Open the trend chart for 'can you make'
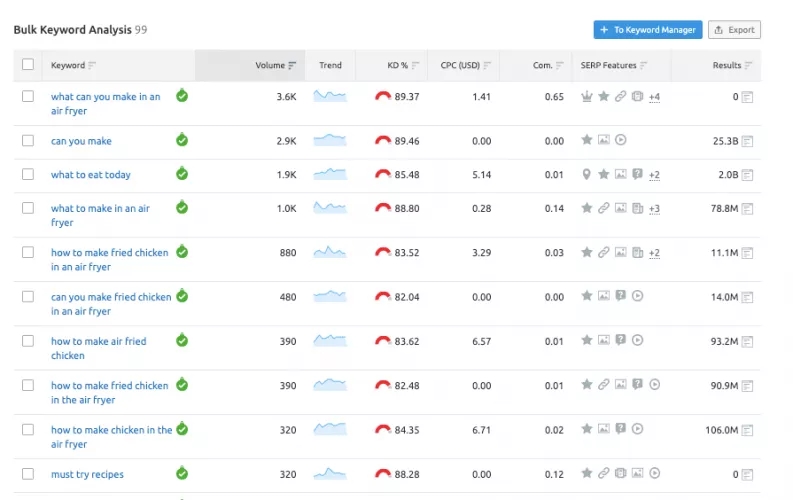The image size is (793, 500). [330, 141]
